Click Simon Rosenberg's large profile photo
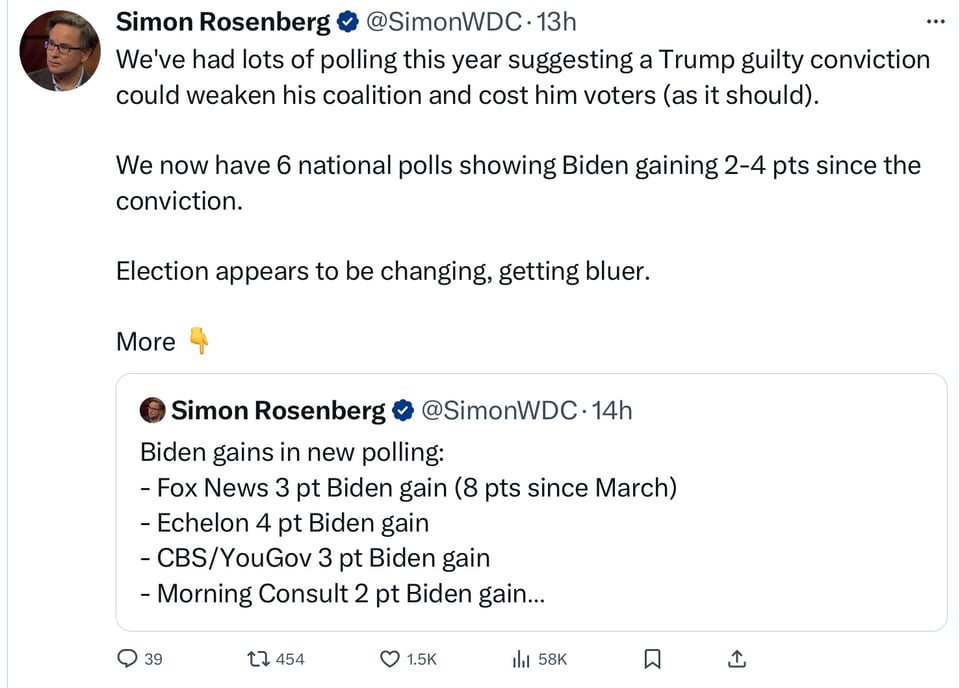The height and width of the screenshot is (688, 960). (60, 51)
